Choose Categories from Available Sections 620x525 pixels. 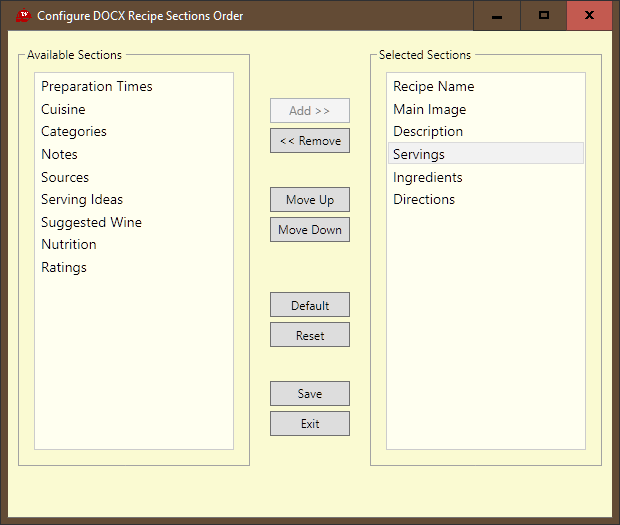[74, 132]
